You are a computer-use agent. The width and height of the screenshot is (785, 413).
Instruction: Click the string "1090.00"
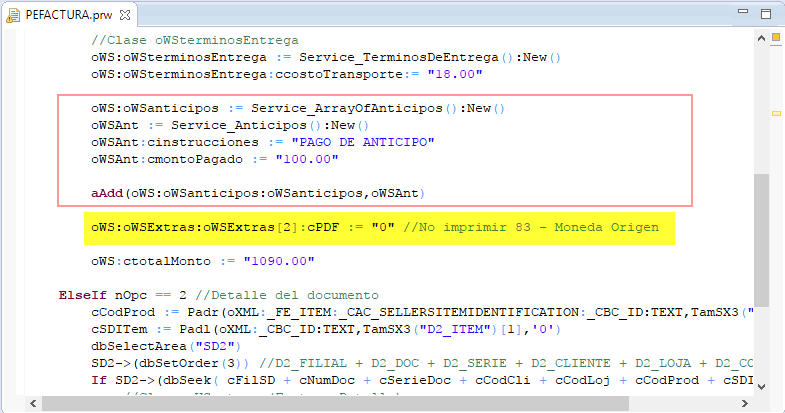(279, 261)
